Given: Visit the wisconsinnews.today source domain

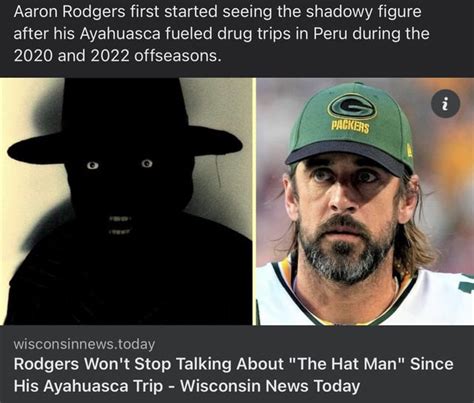Looking at the screenshot, I should click(x=84, y=344).
